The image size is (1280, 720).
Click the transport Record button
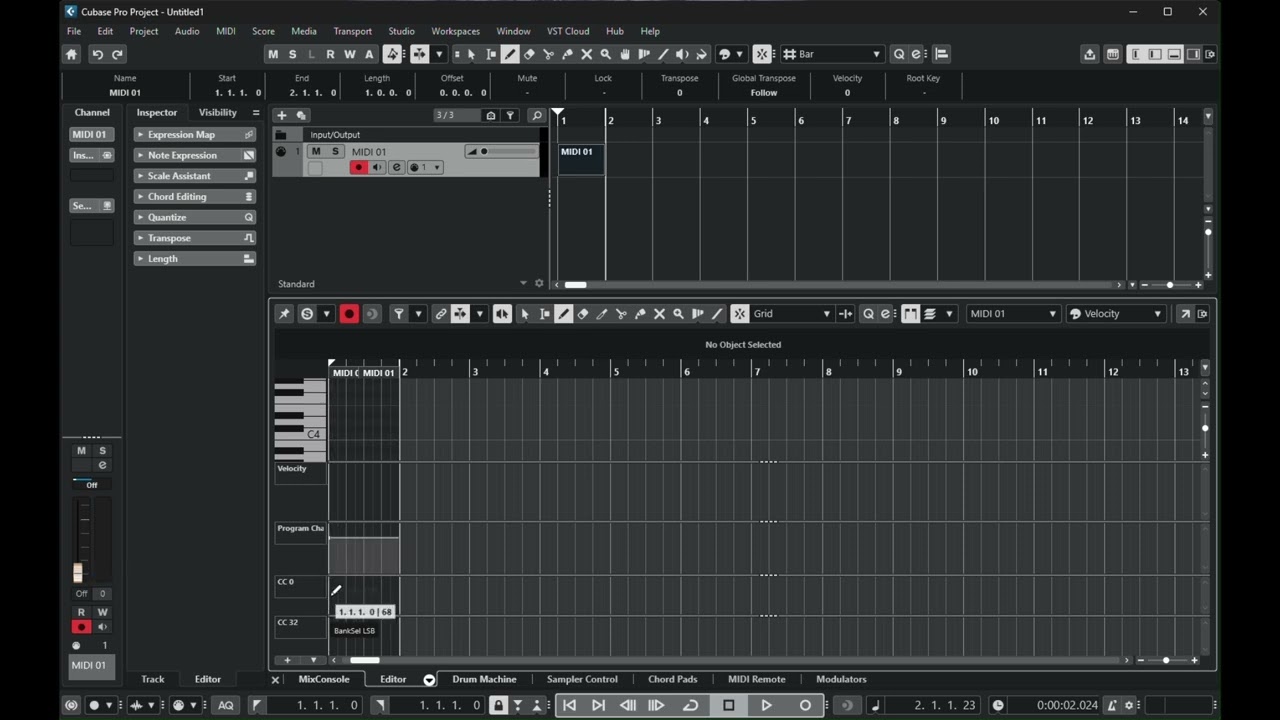tap(805, 705)
